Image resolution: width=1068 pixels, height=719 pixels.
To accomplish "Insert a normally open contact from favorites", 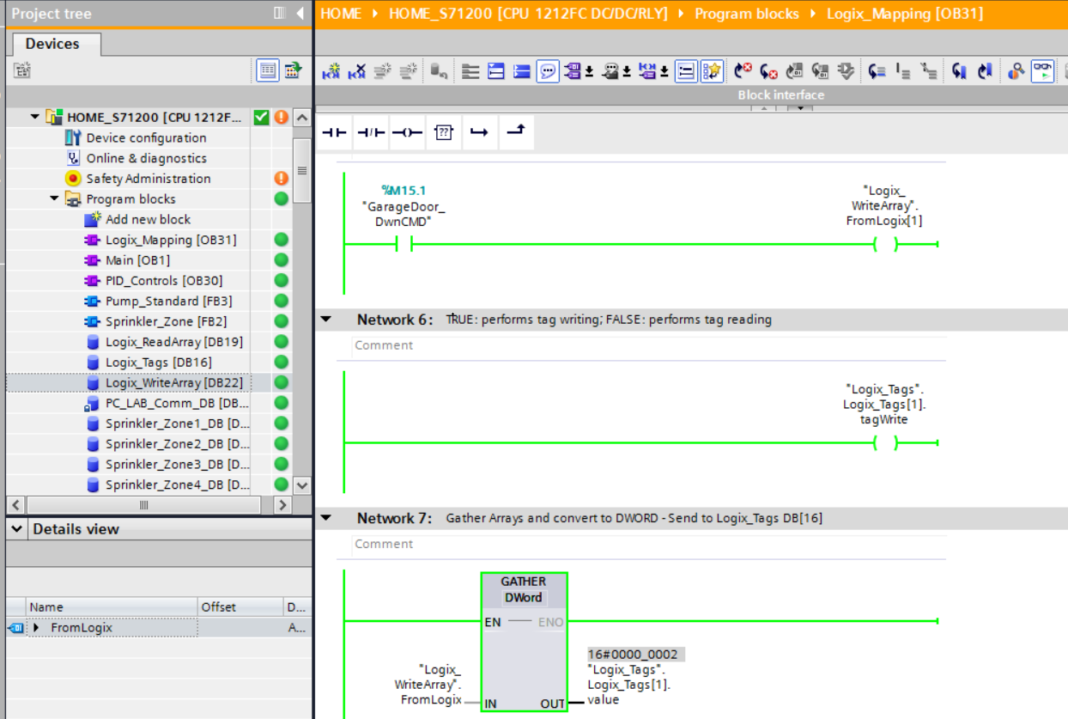I will (335, 131).
